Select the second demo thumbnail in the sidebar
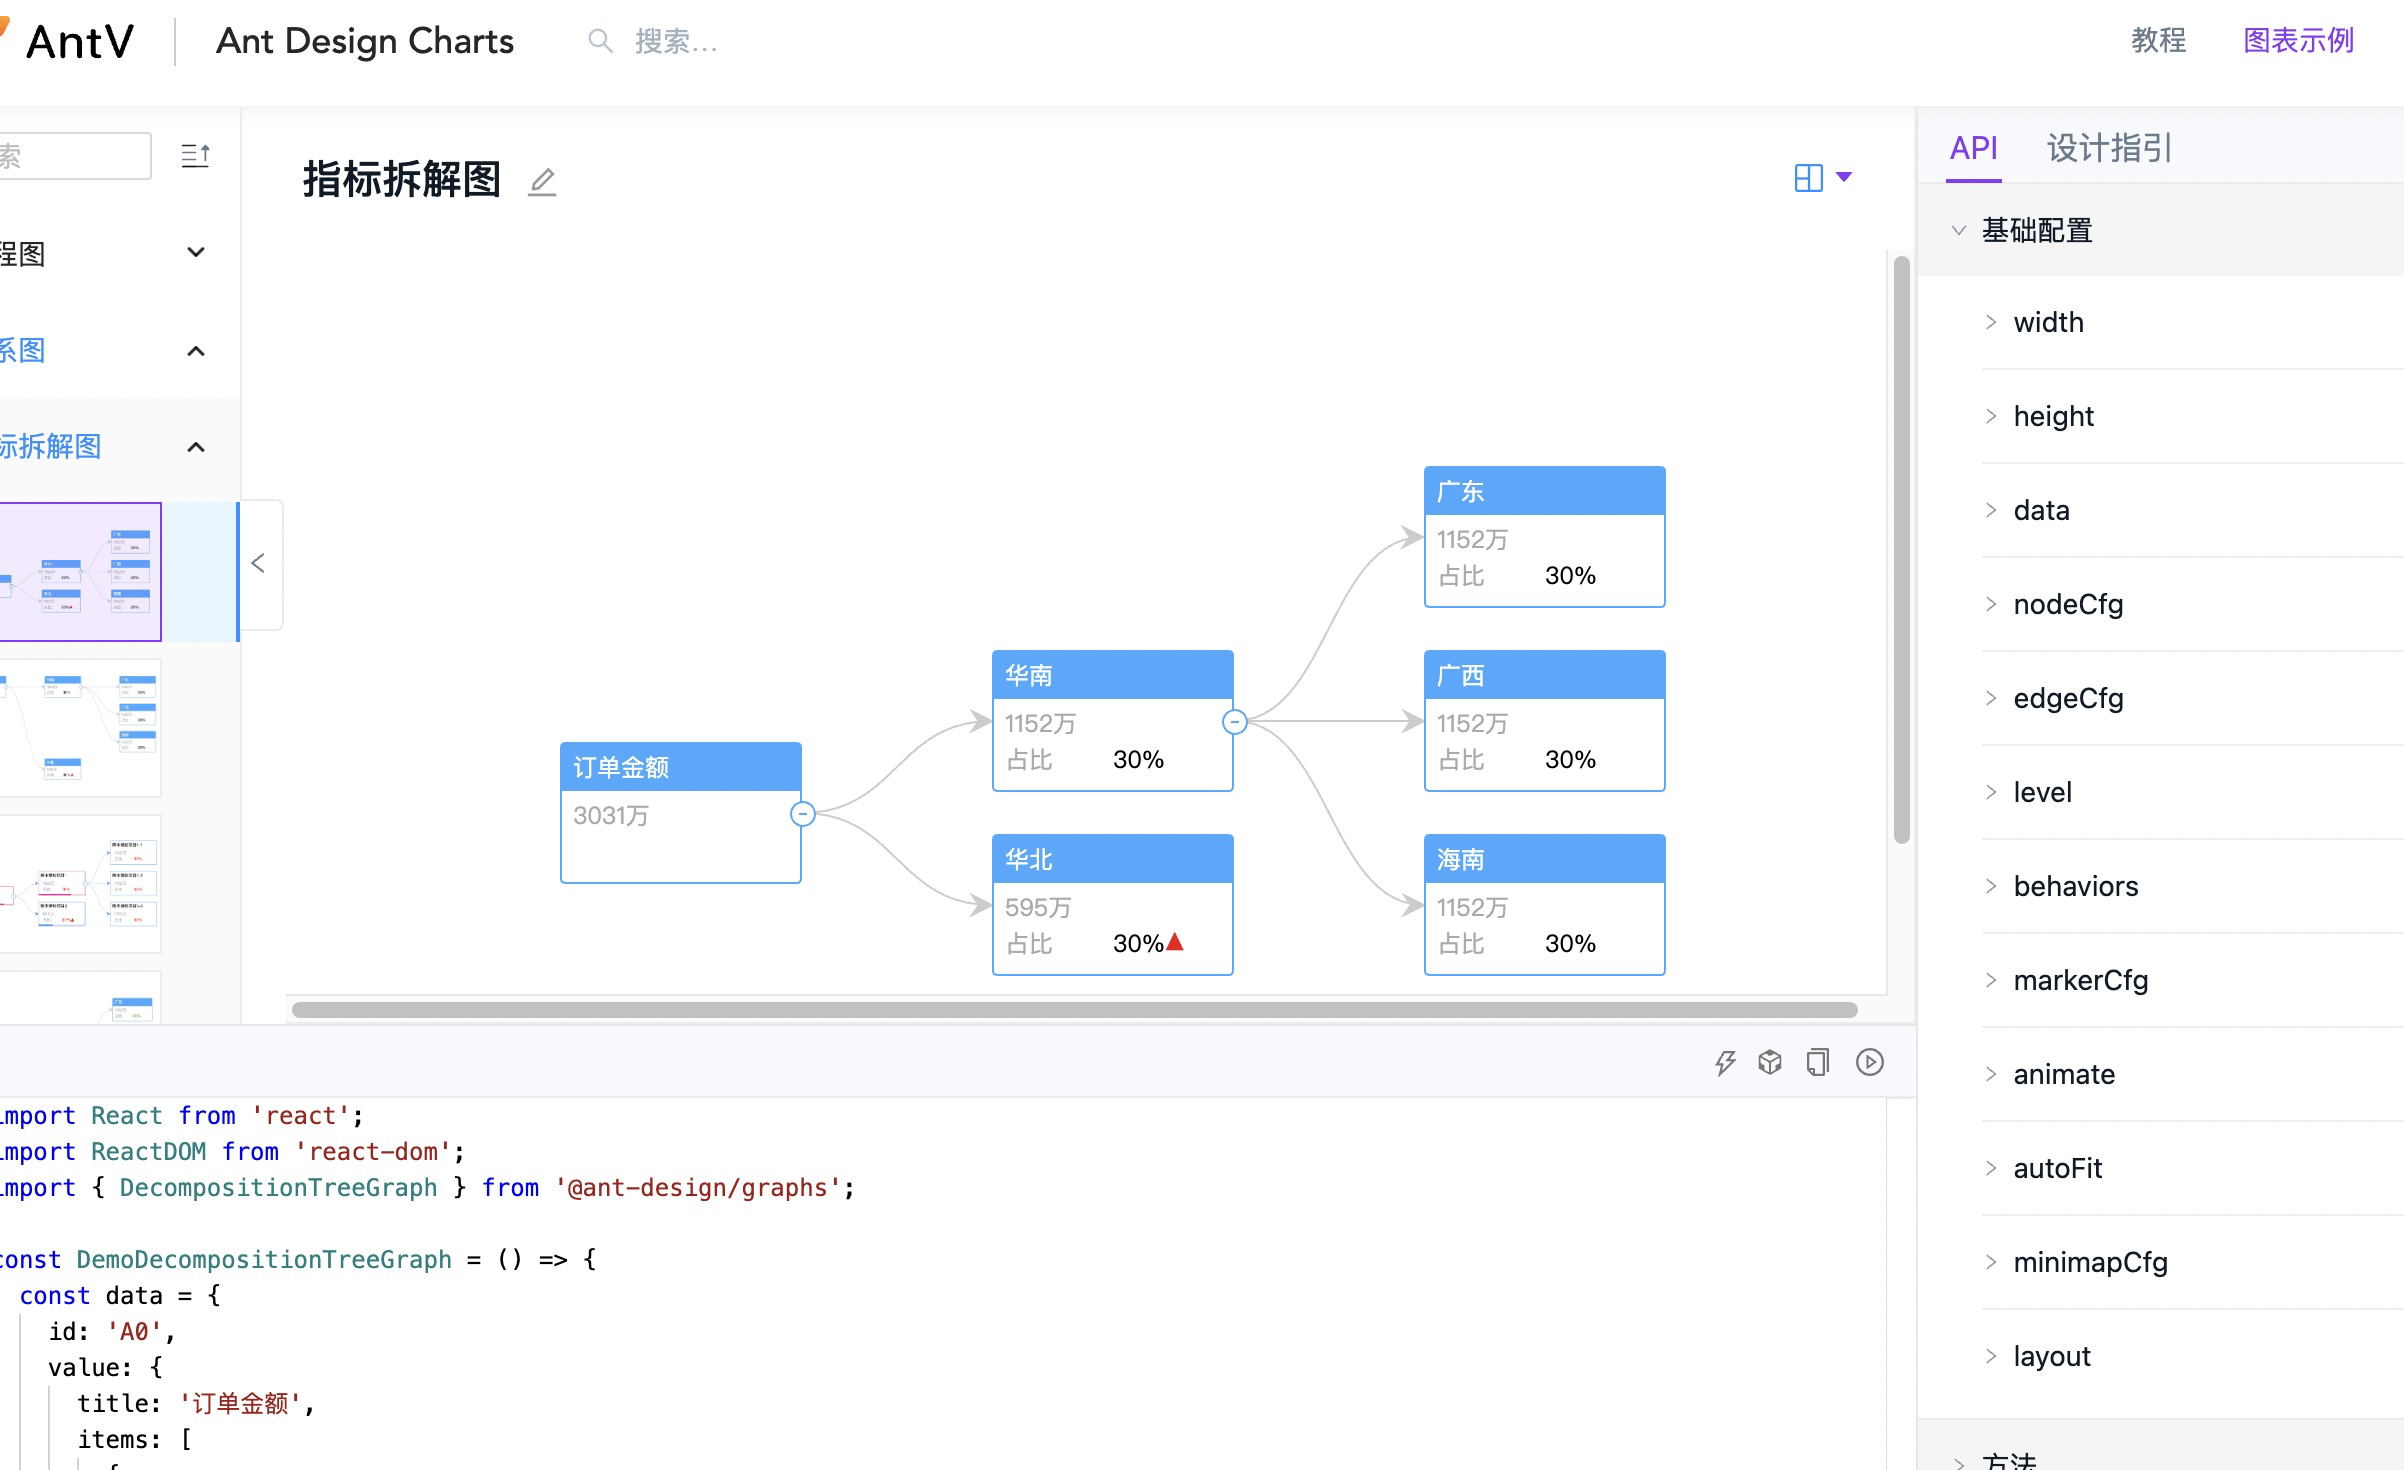 tap(80, 727)
